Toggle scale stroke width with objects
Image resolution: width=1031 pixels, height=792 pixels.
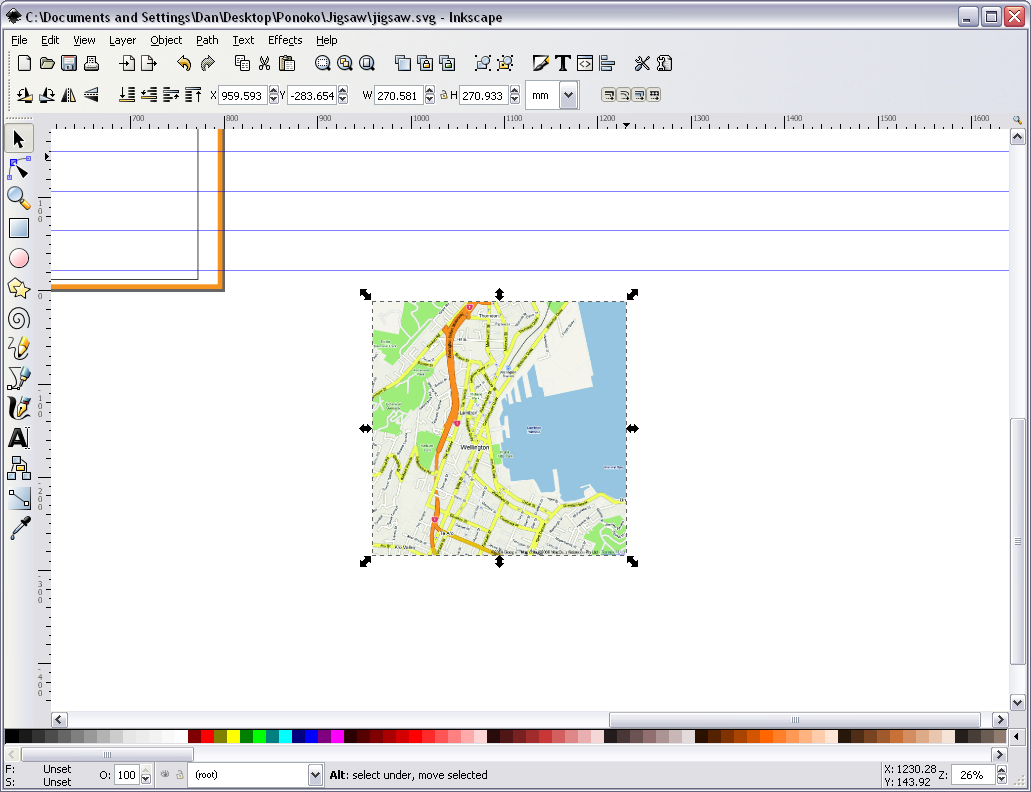[608, 95]
